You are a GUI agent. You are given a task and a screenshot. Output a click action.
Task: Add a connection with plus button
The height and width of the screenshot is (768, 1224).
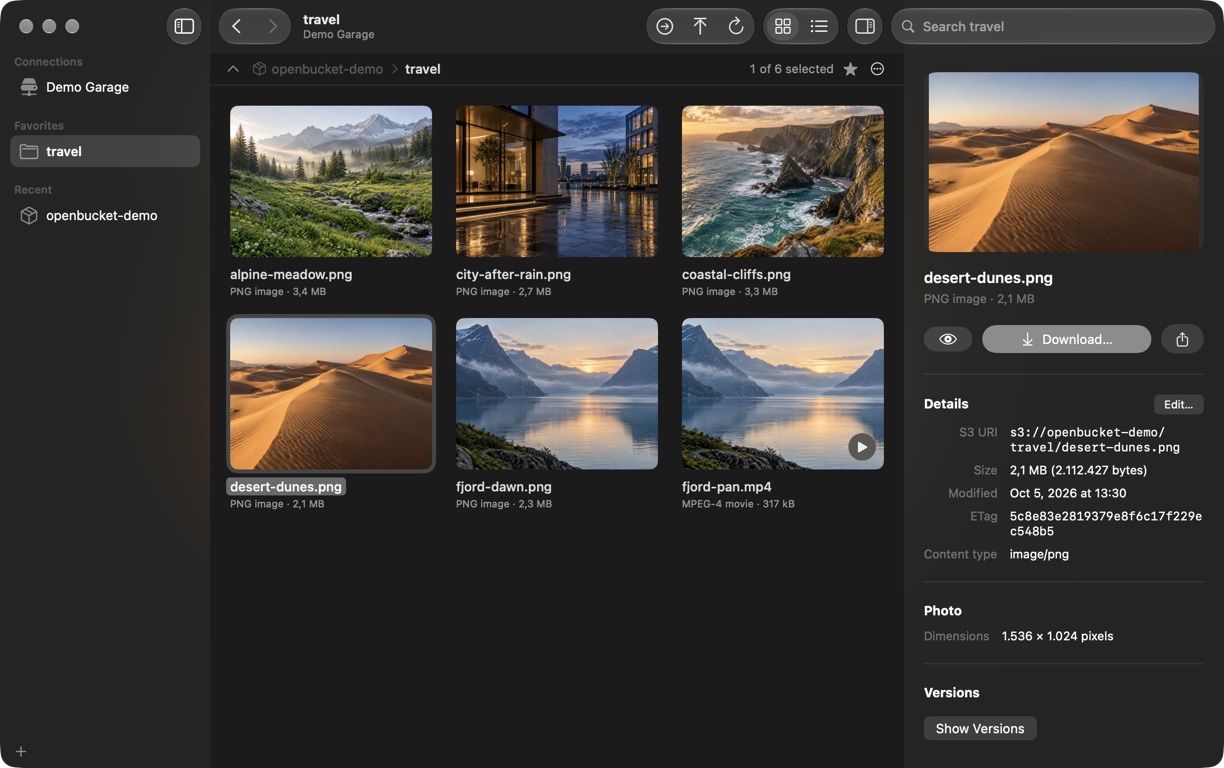(21, 751)
